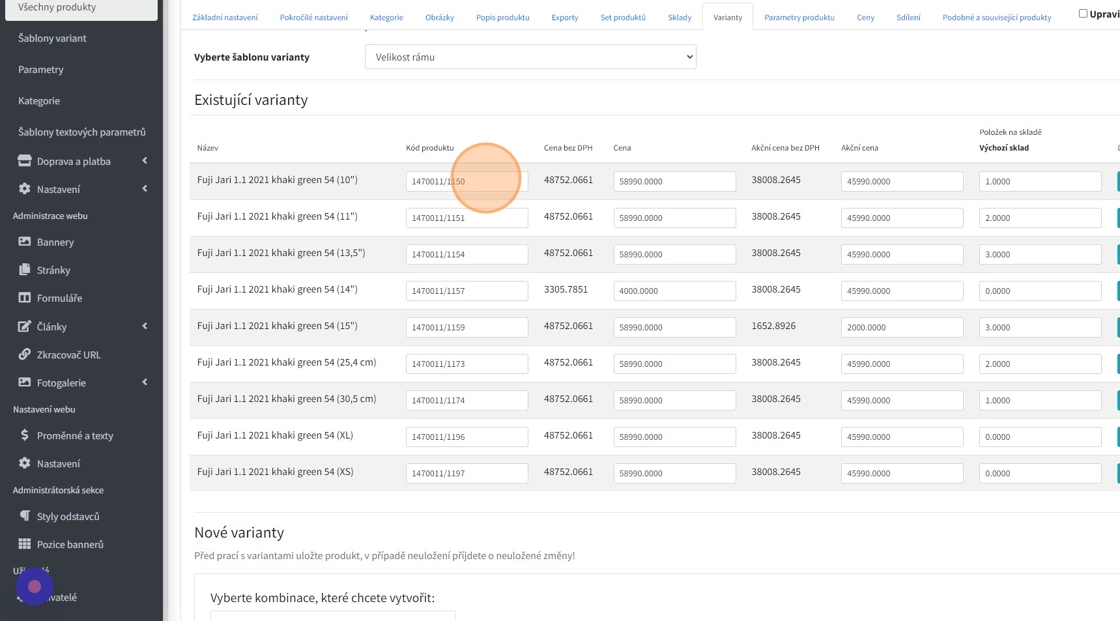Click the Doprava a platba store icon
The image size is (1120, 621).
pyautogui.click(x=25, y=161)
